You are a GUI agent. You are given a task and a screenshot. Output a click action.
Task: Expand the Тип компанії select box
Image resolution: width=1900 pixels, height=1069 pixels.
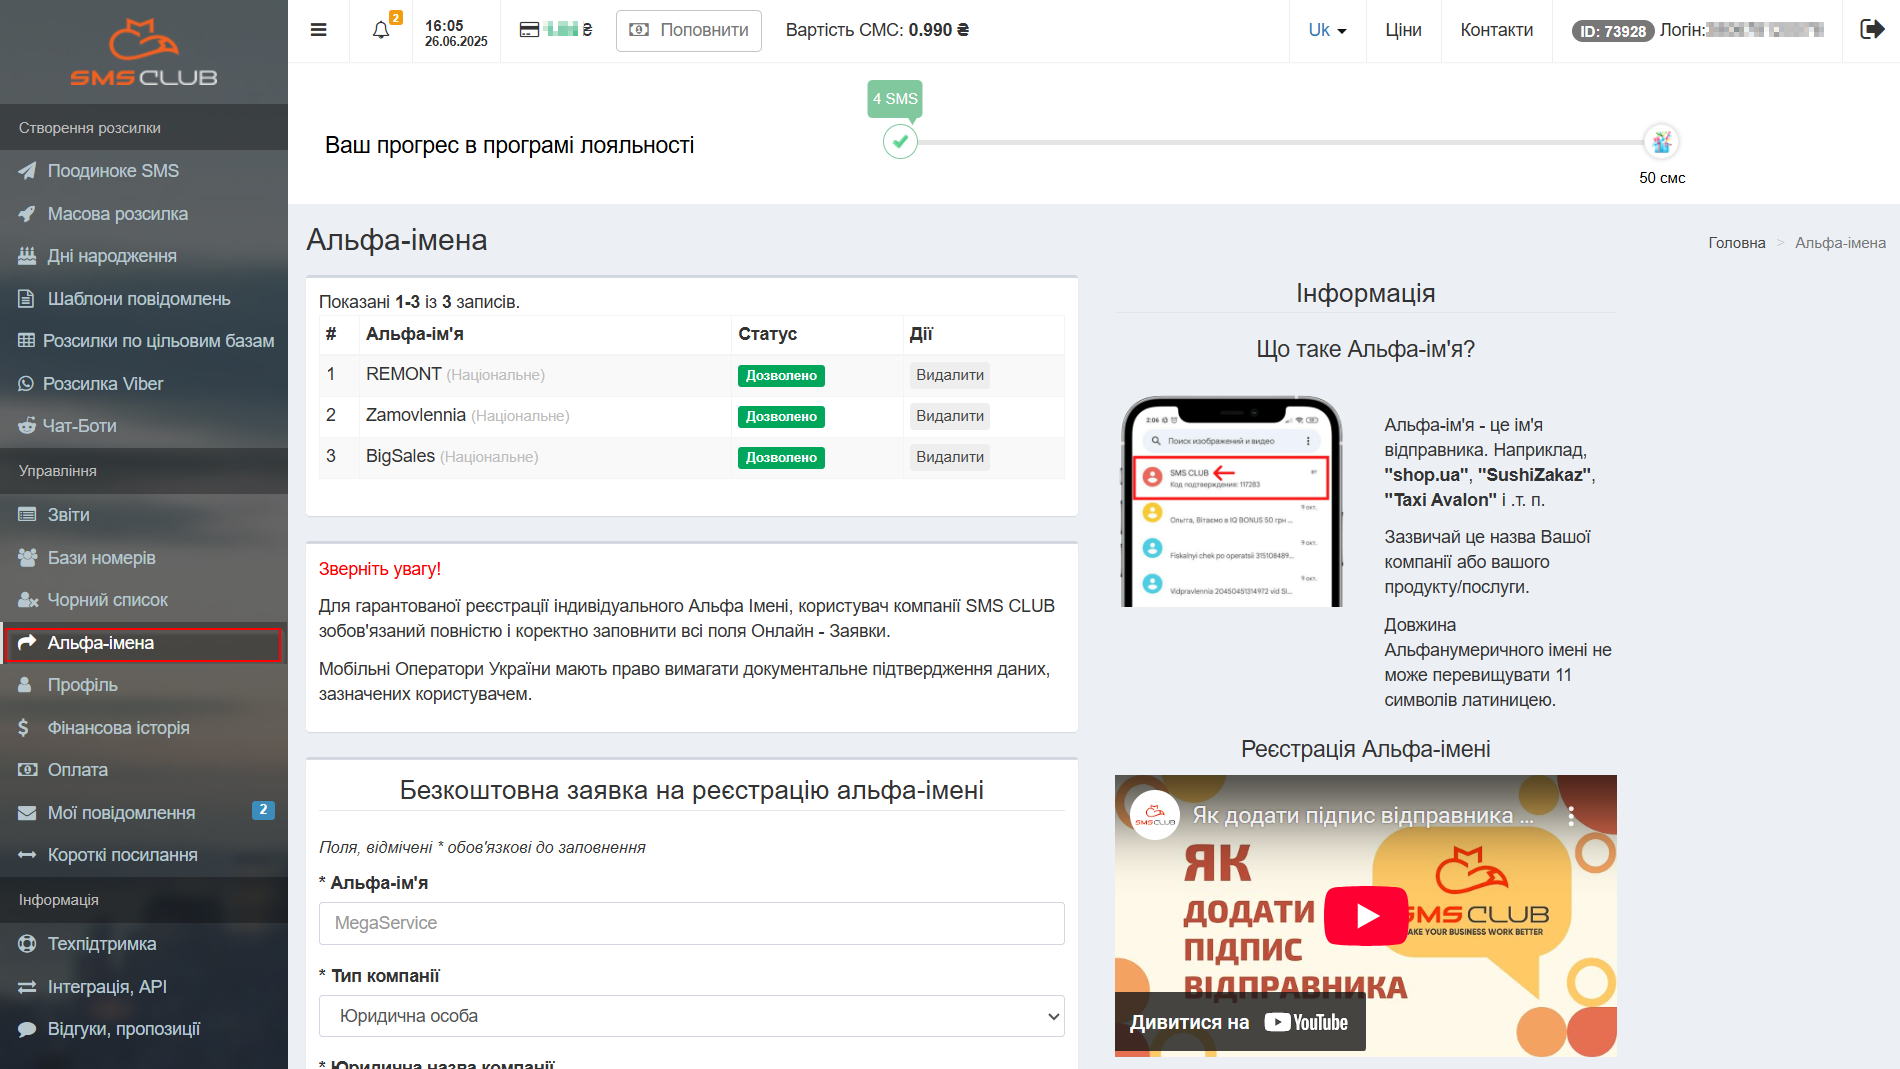692,1016
